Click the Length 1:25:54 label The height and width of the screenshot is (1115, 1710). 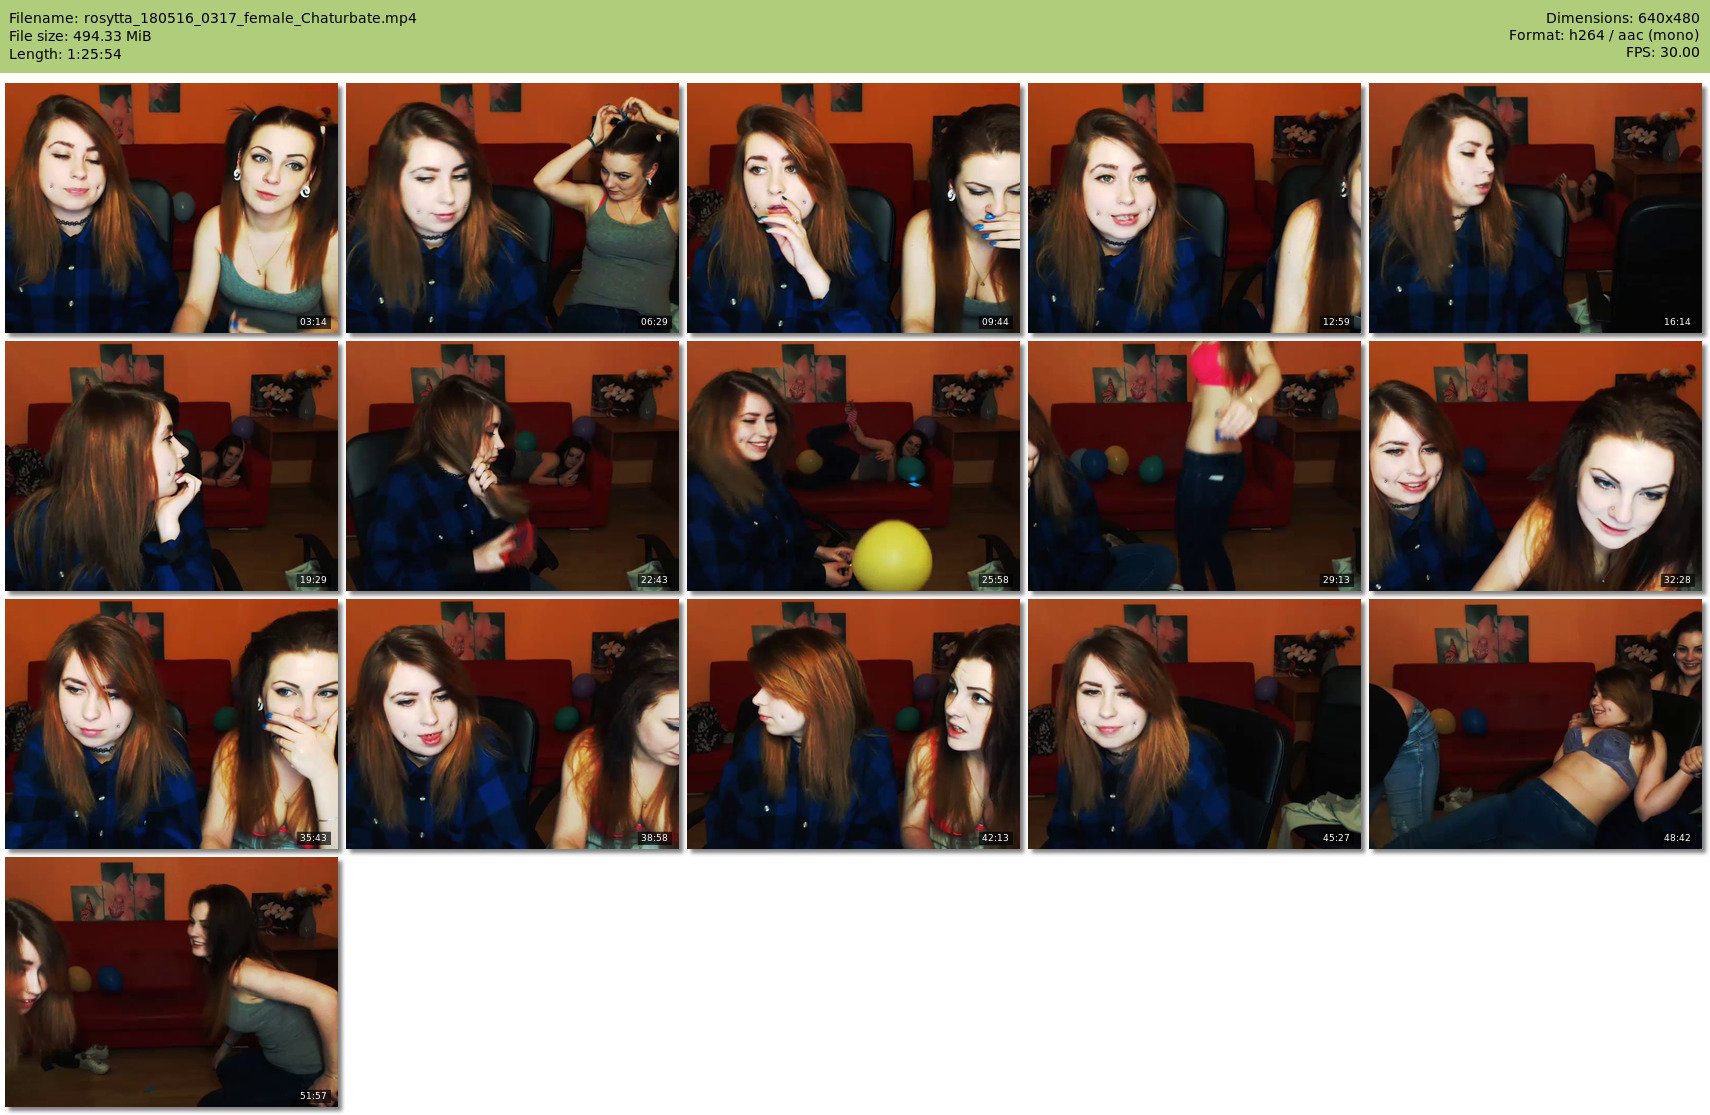click(x=65, y=54)
